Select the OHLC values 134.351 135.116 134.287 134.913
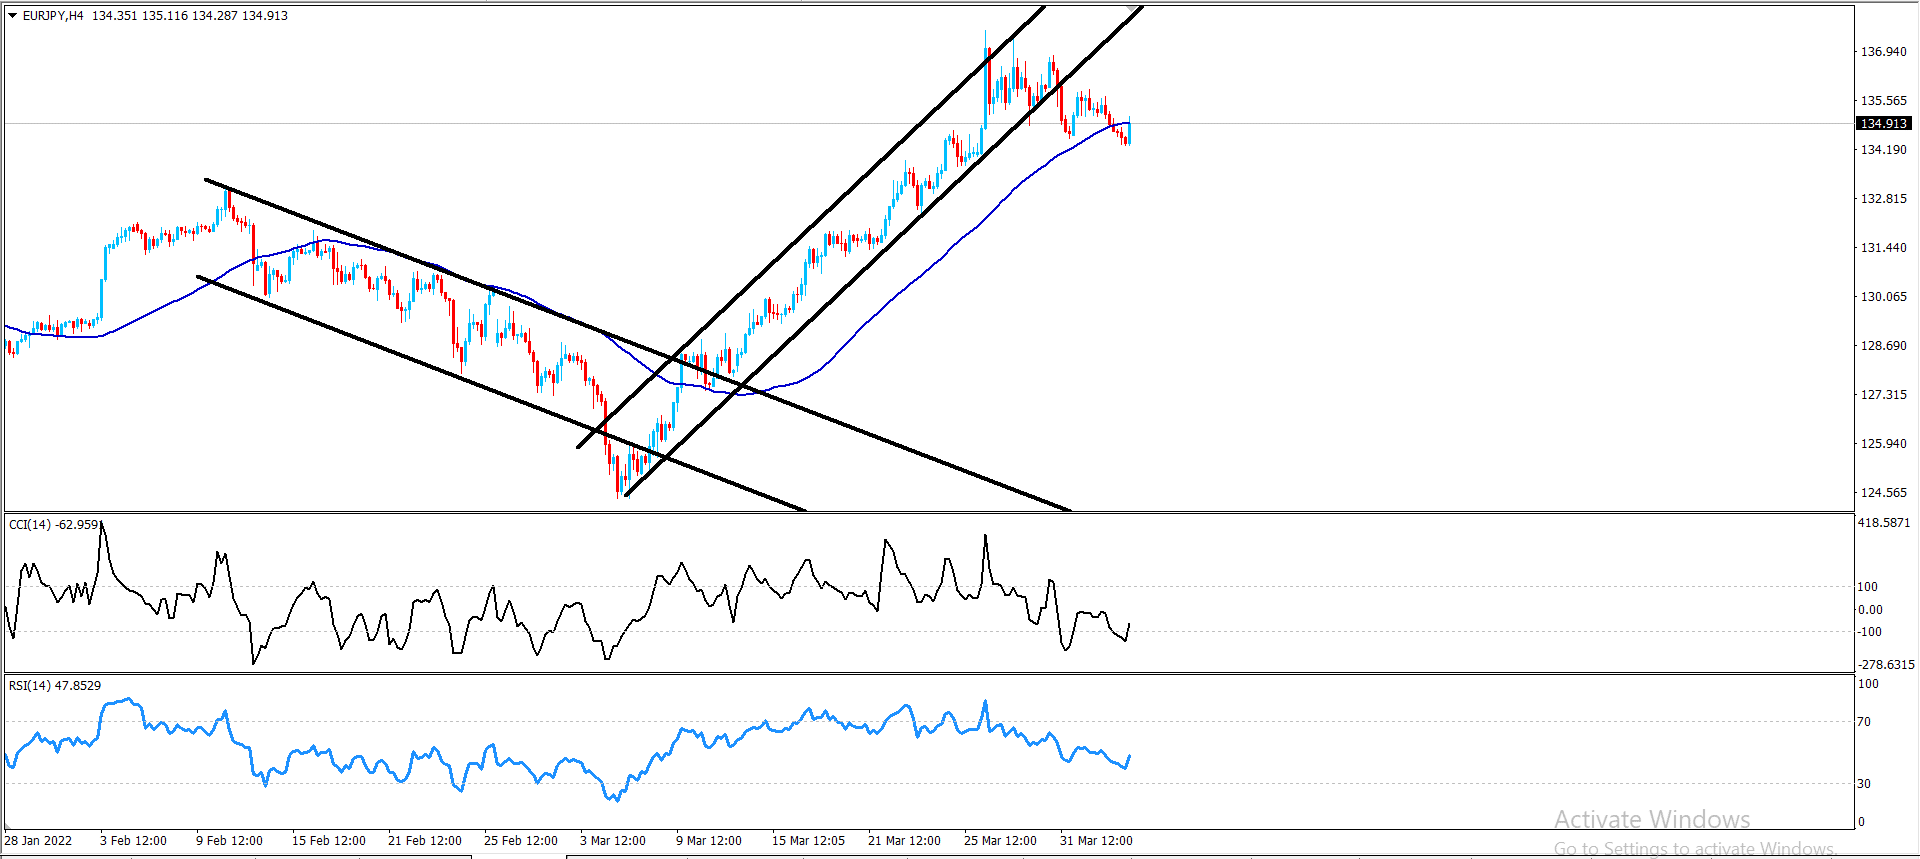Screen dimensions: 1920x859 click(x=190, y=16)
